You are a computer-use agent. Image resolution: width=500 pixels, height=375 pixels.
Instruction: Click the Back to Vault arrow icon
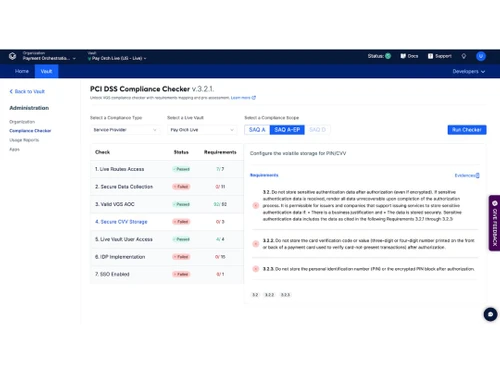pyautogui.click(x=11, y=91)
